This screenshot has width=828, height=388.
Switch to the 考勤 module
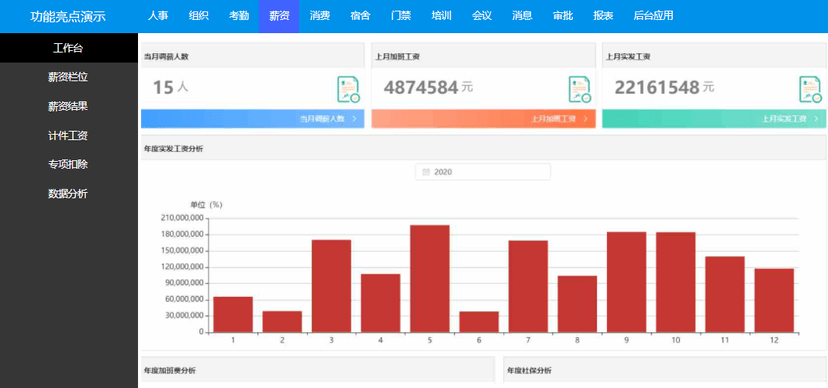(x=239, y=16)
